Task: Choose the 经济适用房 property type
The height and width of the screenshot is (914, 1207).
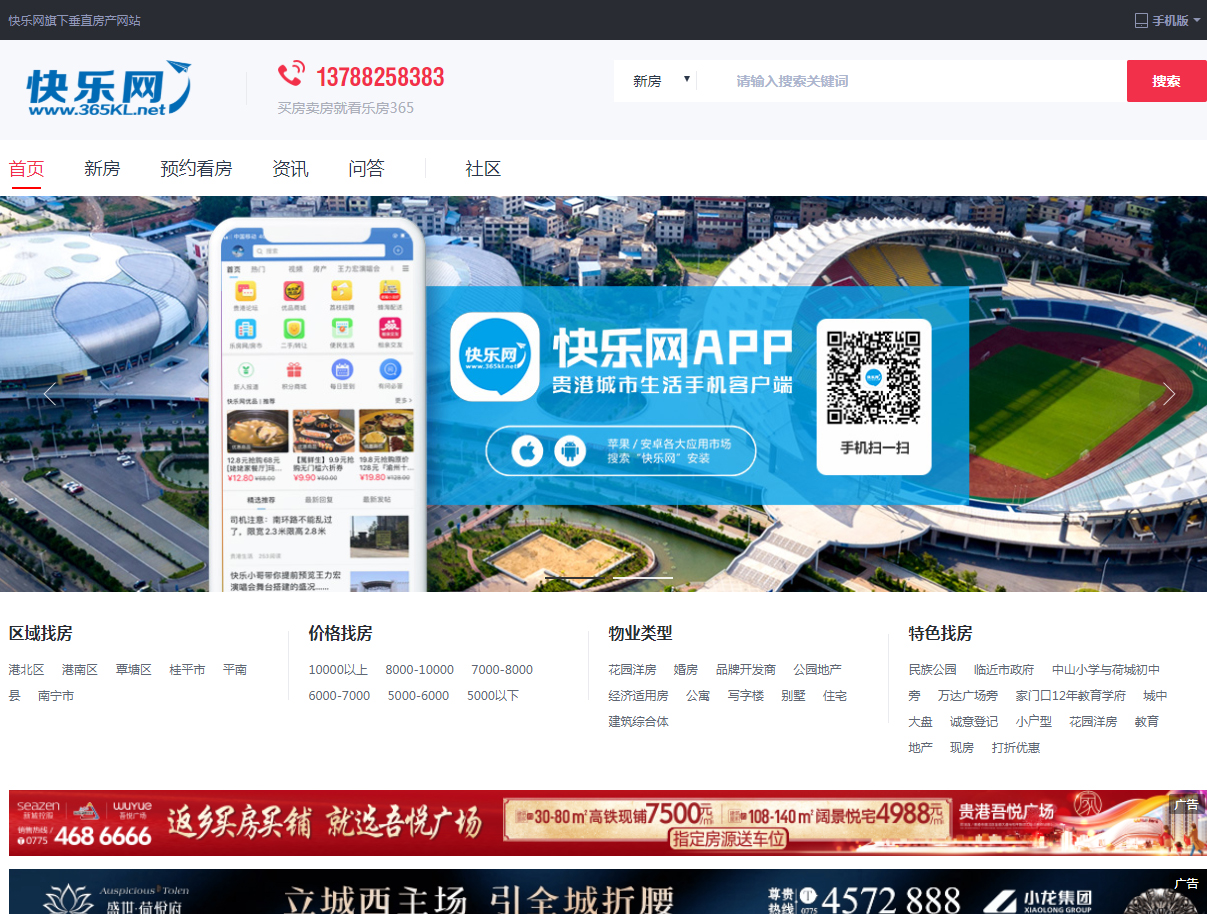Action: (638, 695)
